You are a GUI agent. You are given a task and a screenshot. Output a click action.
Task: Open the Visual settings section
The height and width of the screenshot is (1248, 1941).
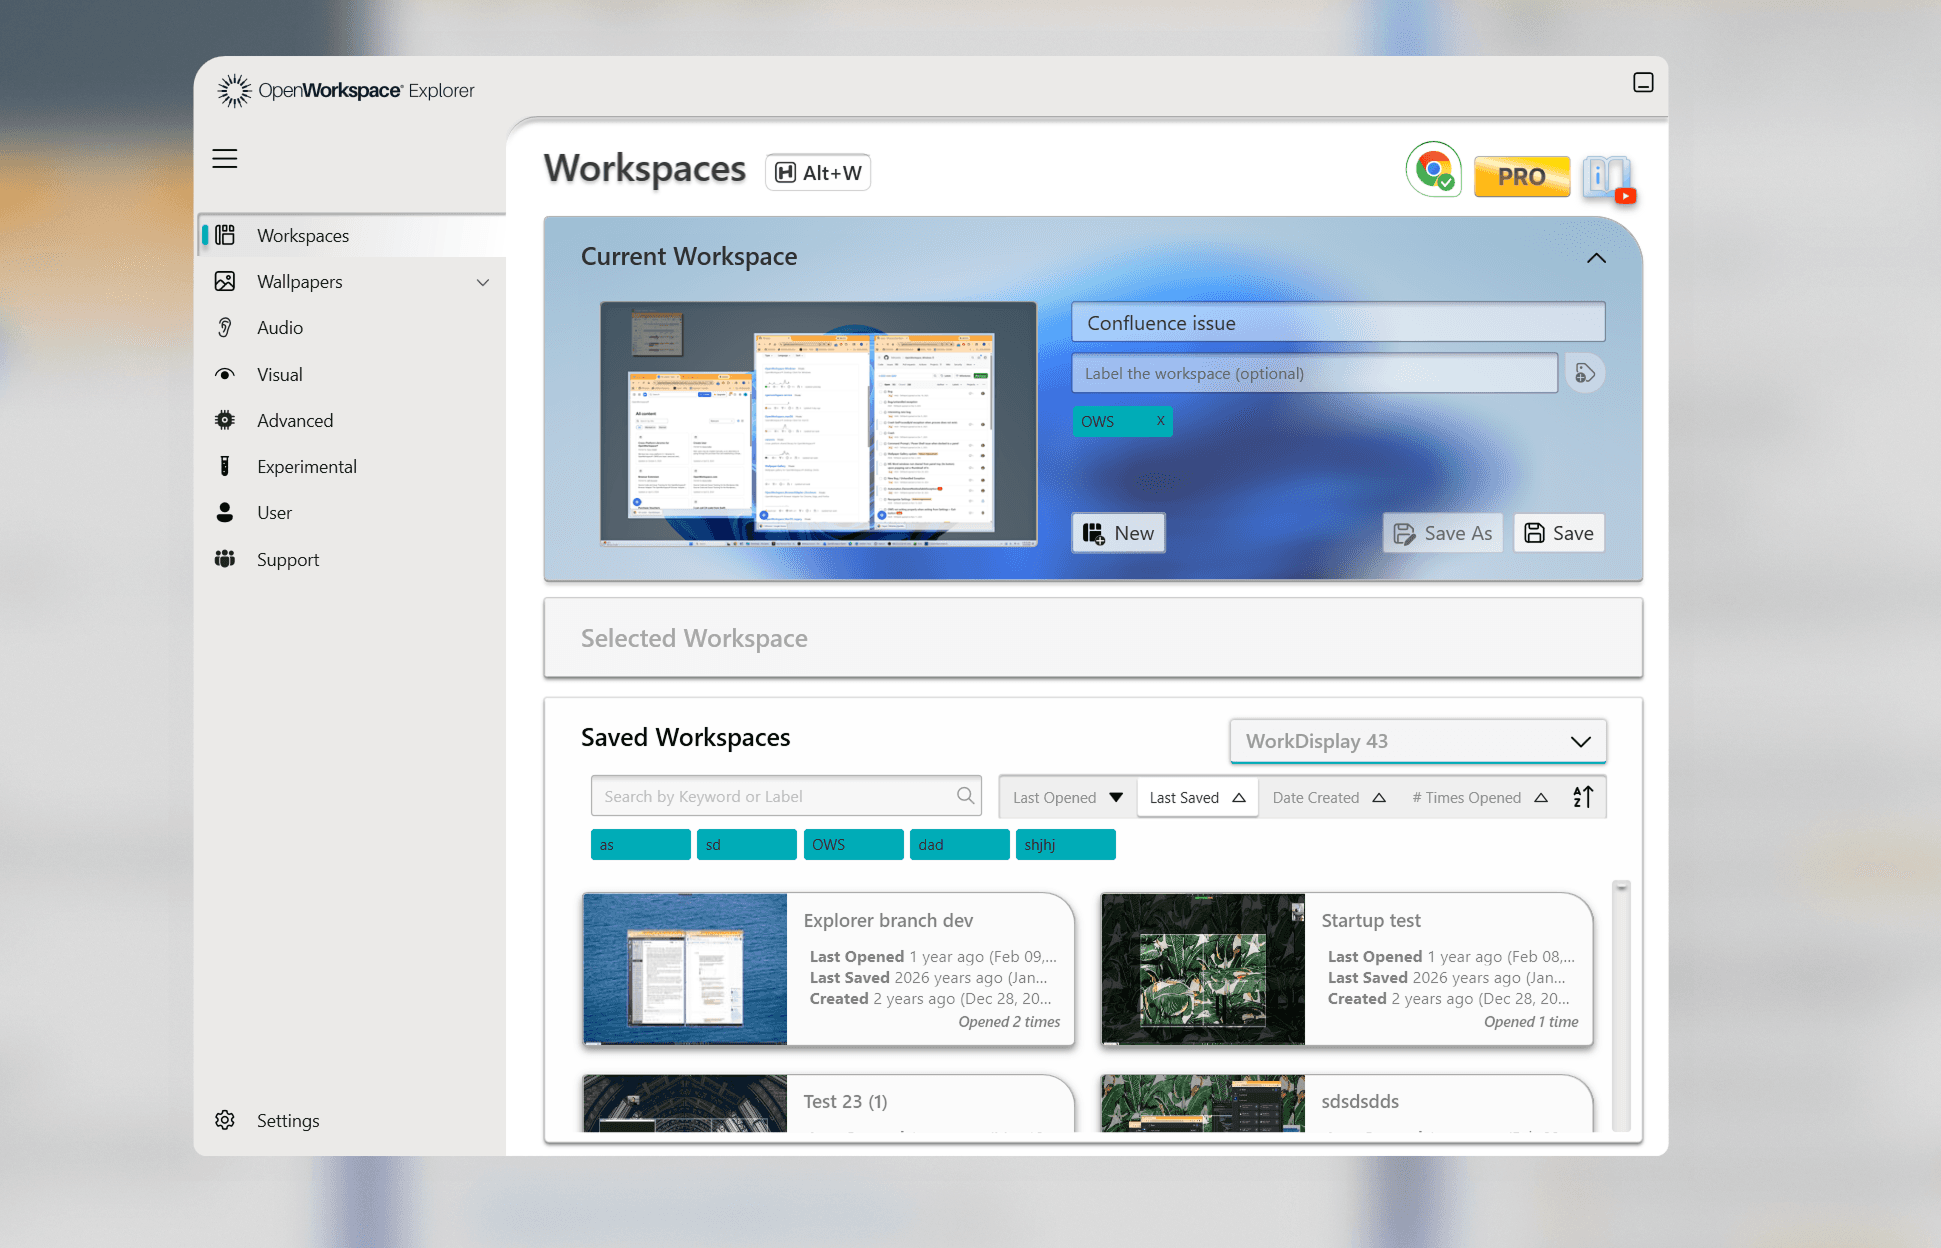(279, 374)
